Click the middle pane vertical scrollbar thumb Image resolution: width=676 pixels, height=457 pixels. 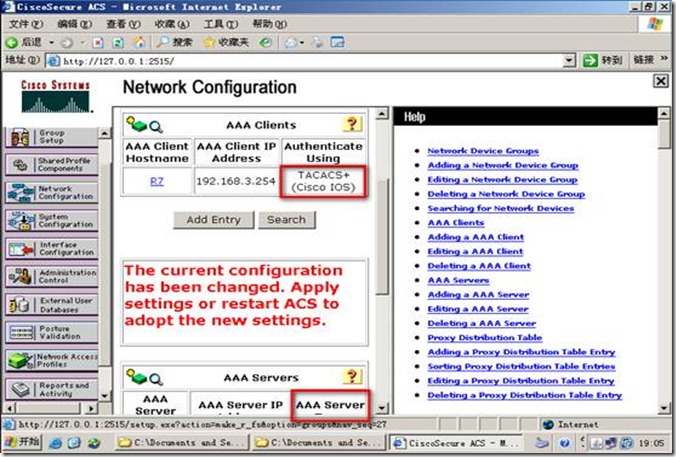pyautogui.click(x=382, y=236)
